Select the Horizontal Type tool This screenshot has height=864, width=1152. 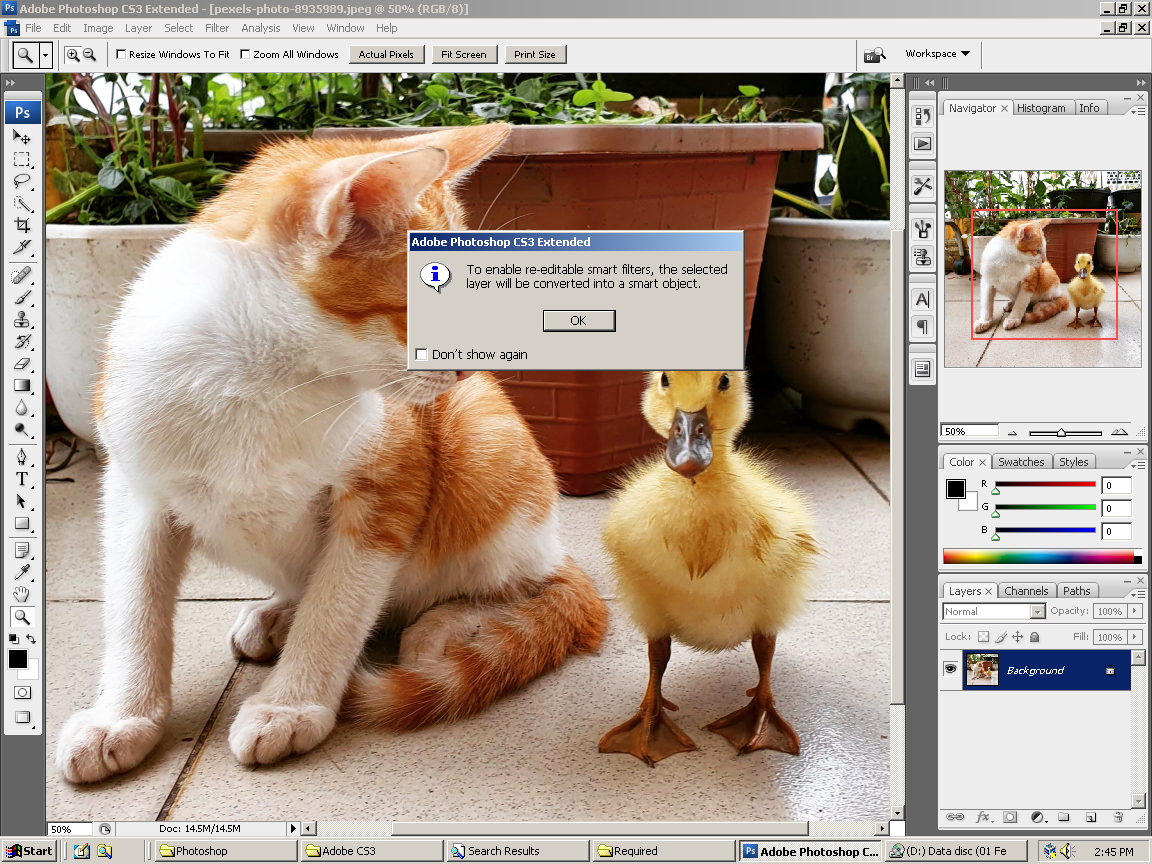21,479
